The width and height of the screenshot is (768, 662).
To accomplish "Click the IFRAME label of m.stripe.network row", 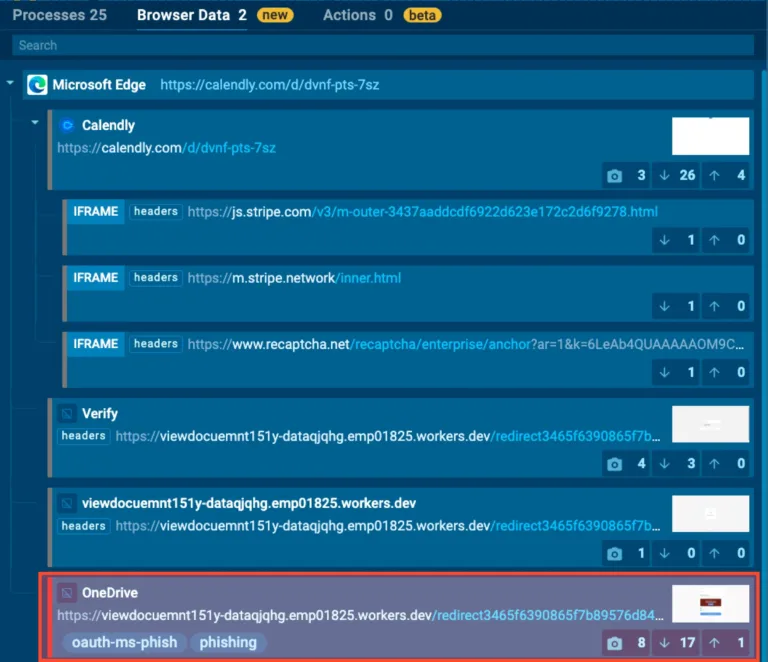I will click(96, 278).
